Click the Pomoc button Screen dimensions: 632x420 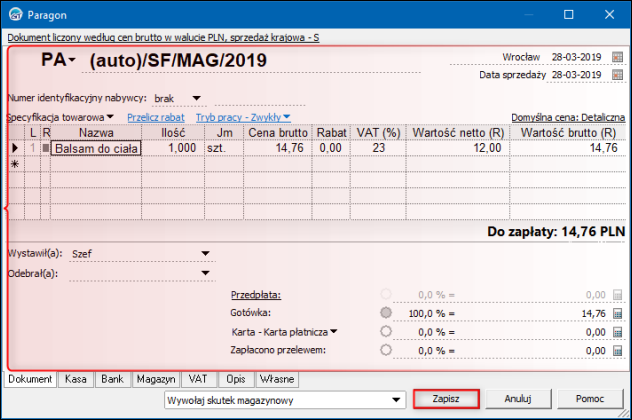(590, 399)
